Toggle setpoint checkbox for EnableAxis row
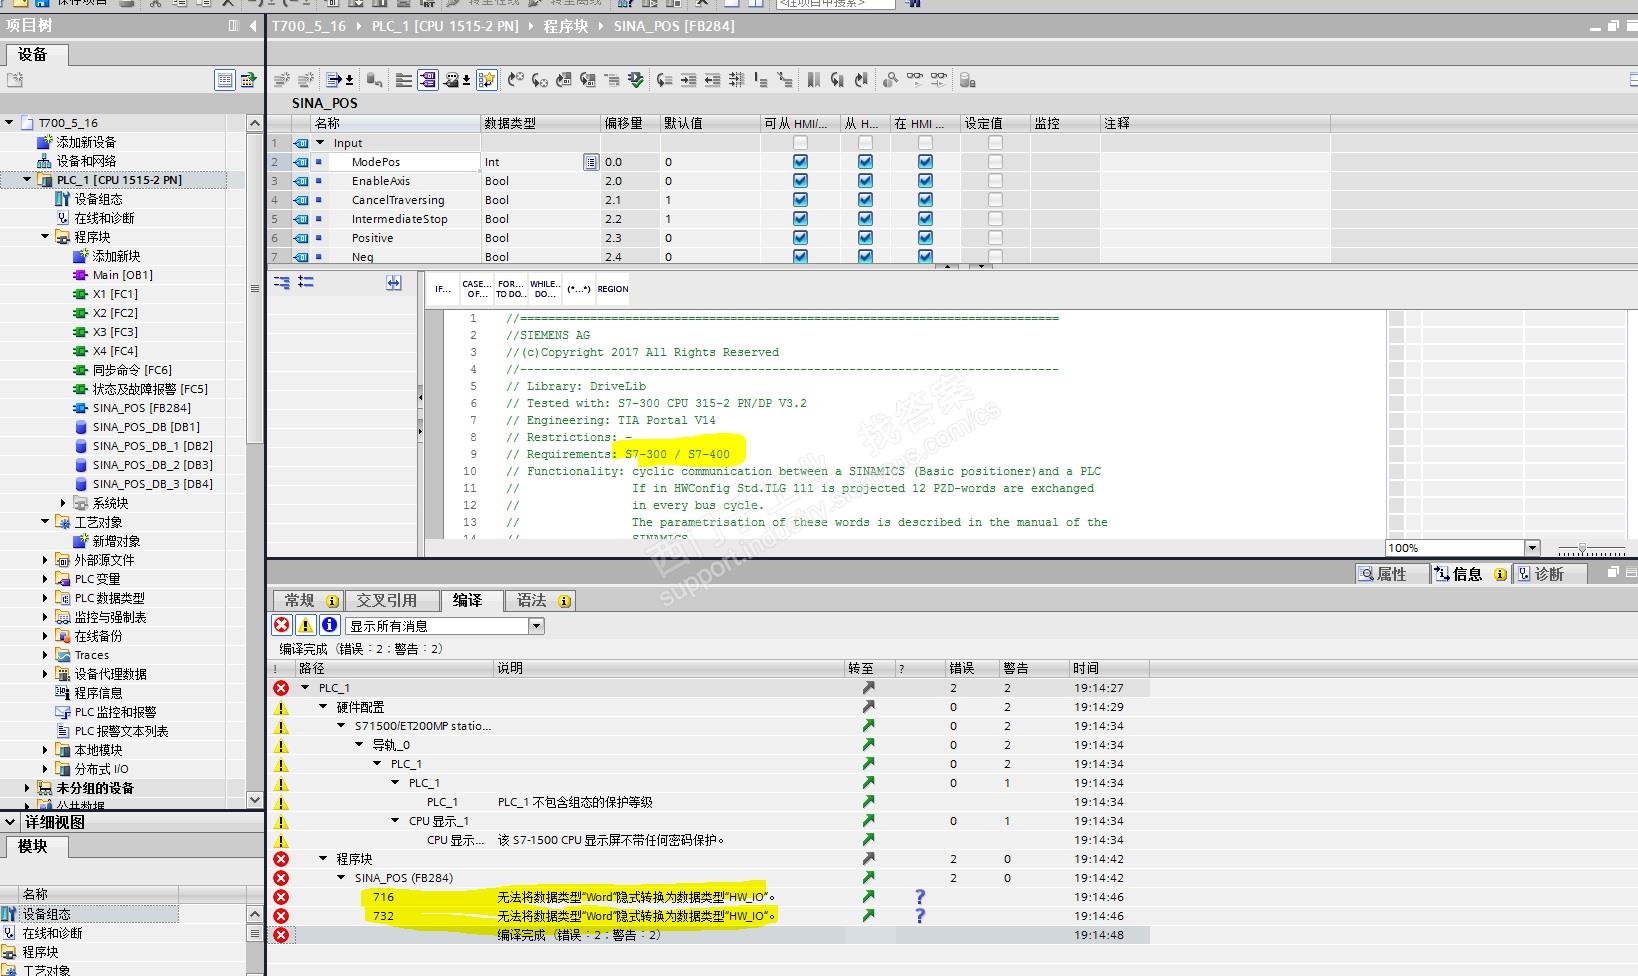Screen dimensions: 1638x976 tap(995, 181)
